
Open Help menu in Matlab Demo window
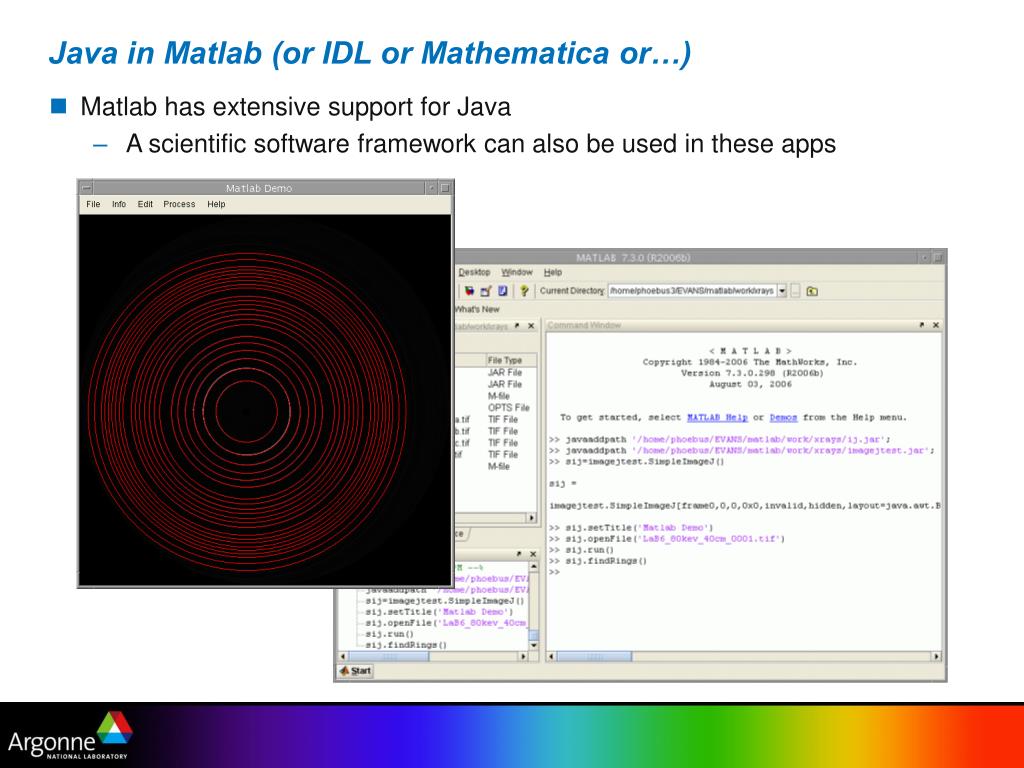(216, 204)
